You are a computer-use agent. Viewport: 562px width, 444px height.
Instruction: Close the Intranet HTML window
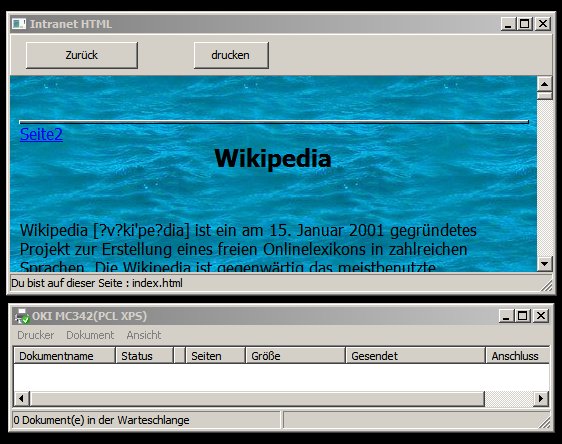(543, 24)
